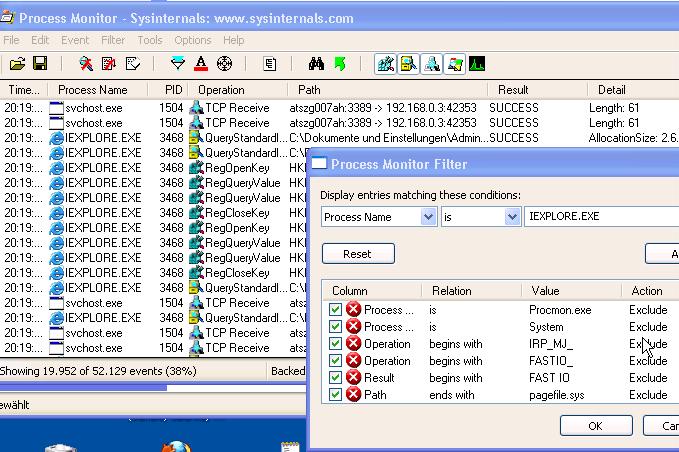Sort by the PID column header
679x452 pixels.
point(168,90)
